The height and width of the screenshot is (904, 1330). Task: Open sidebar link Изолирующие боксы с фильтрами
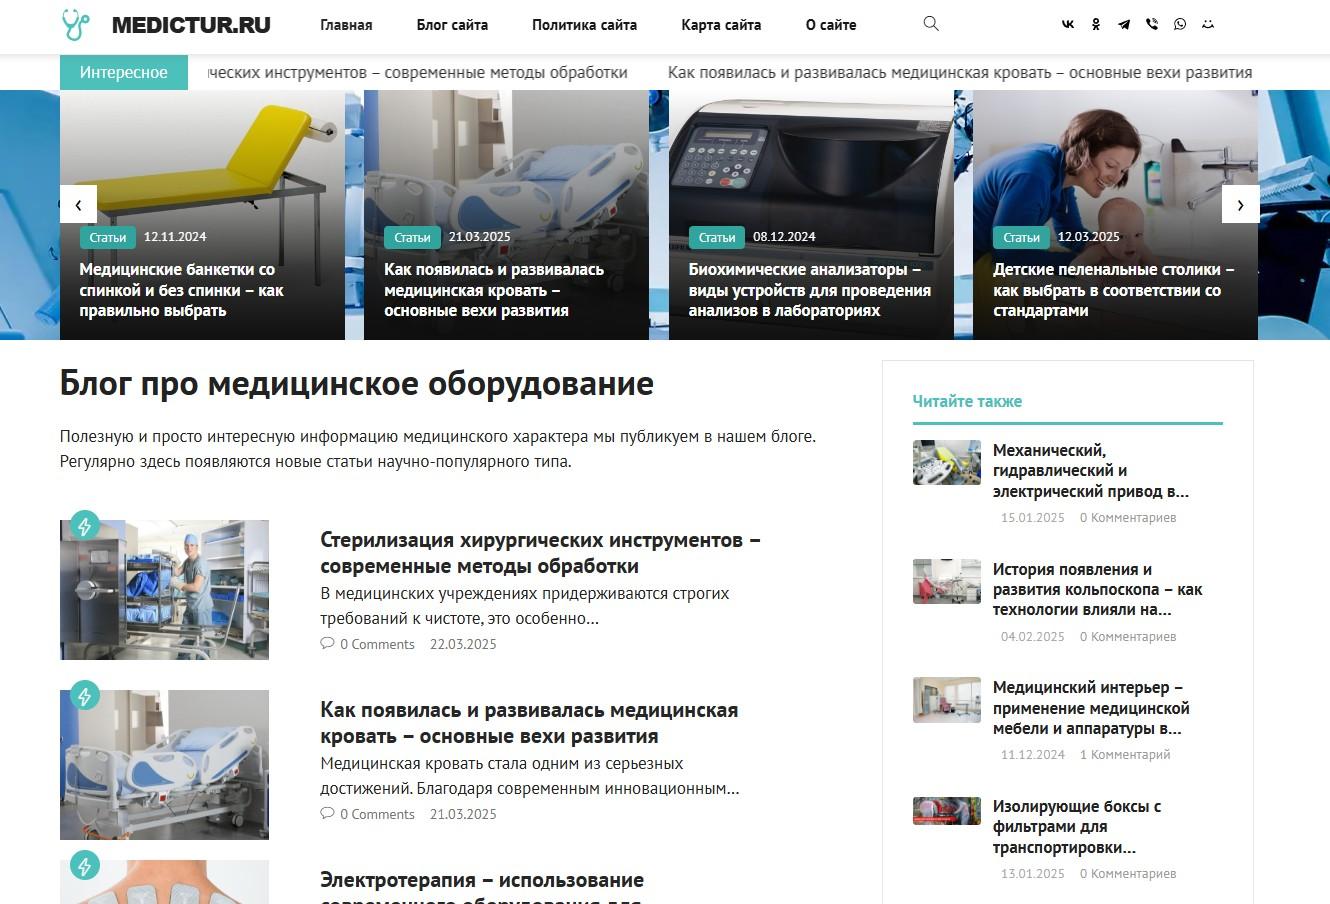pos(1077,827)
